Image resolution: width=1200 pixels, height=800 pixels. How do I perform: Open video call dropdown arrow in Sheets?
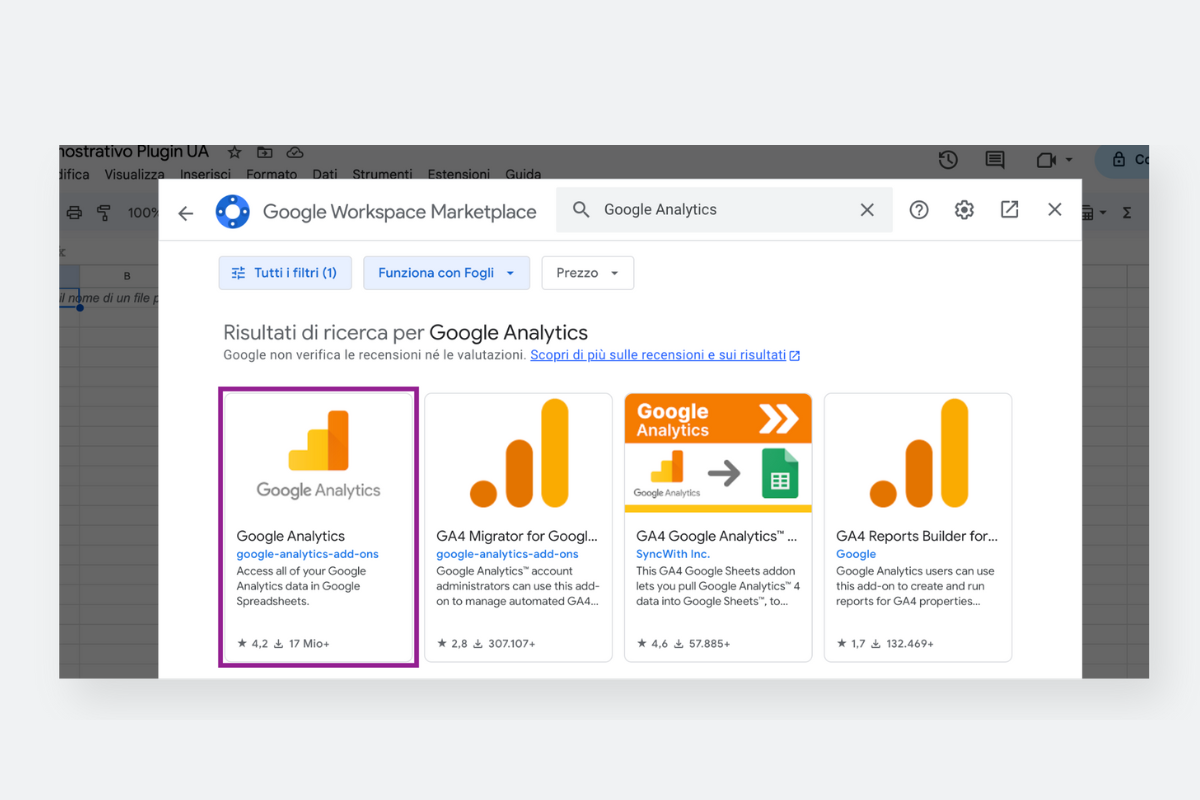[x=1069, y=160]
